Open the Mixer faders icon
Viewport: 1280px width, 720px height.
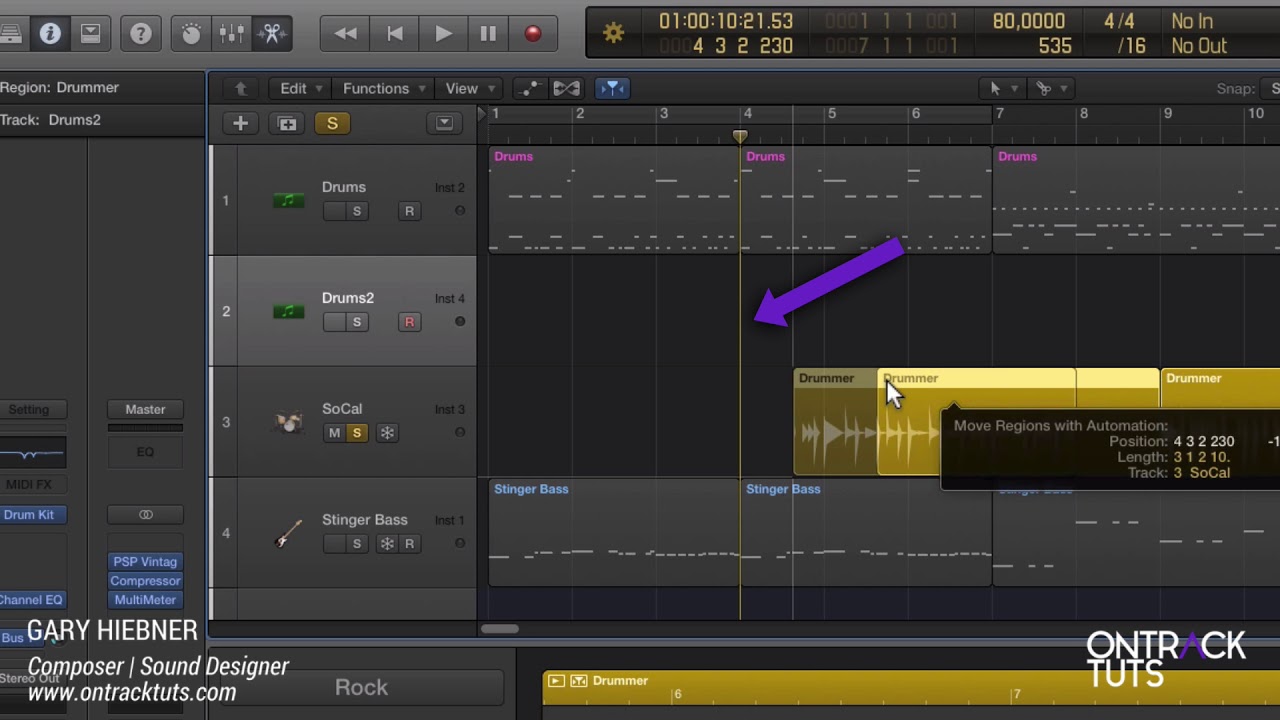coord(231,34)
